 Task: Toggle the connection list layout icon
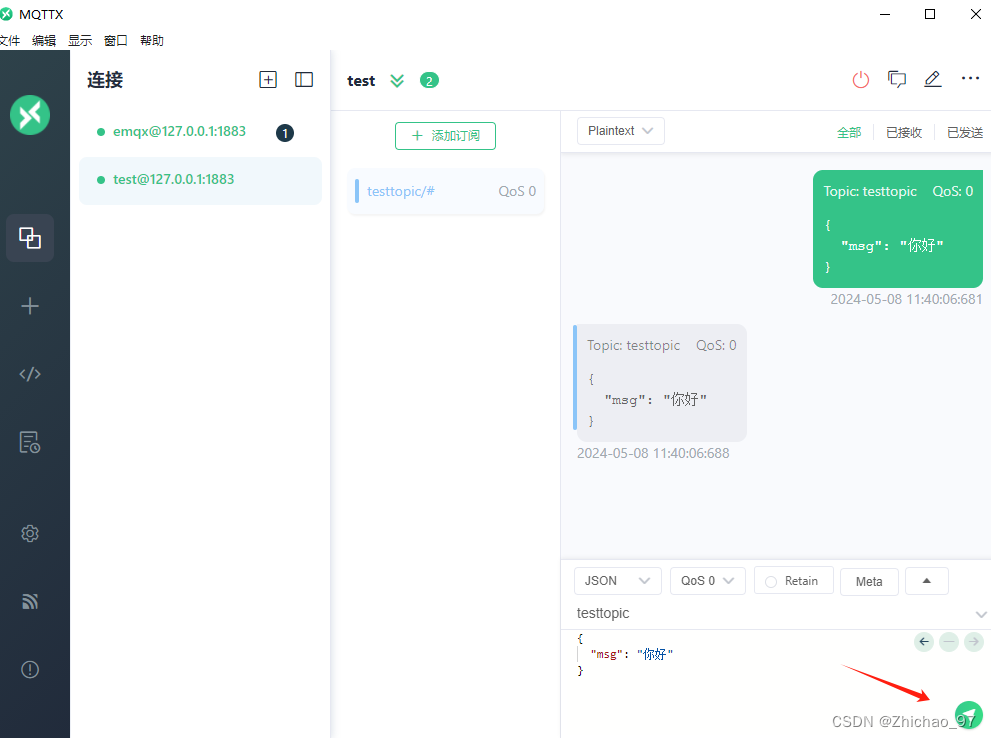[x=304, y=80]
